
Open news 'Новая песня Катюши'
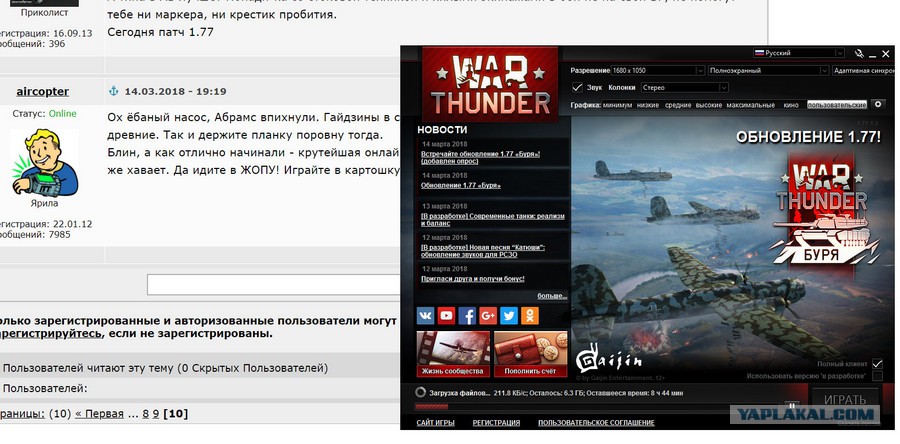483,251
